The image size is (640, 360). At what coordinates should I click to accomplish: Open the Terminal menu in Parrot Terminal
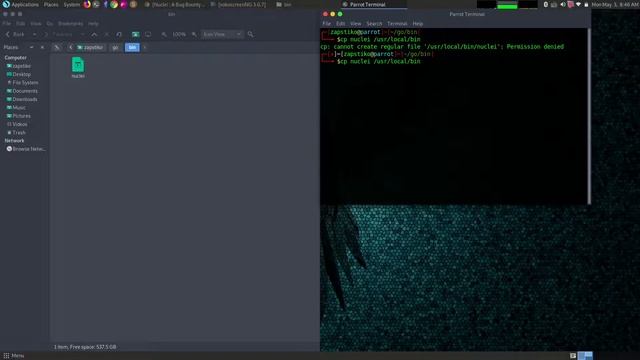[397, 24]
